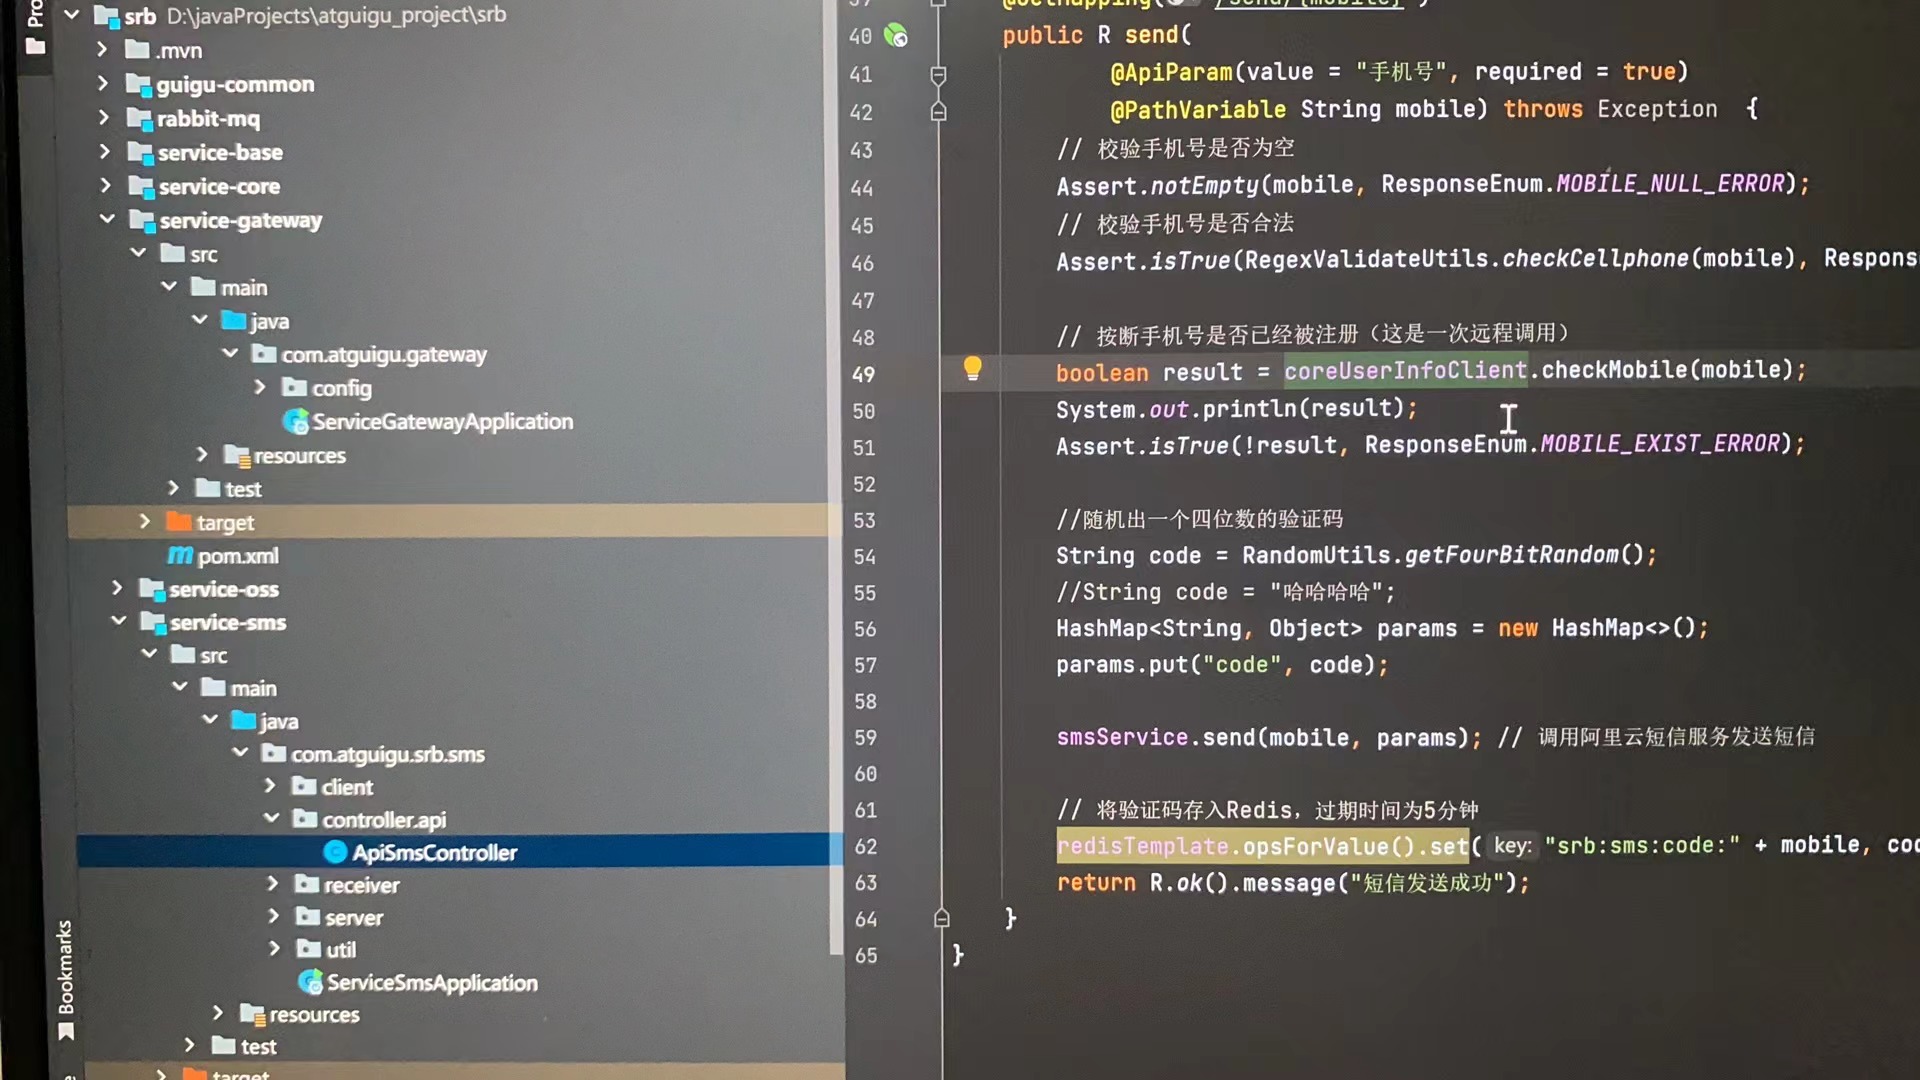Select the service-oss module folder

pos(209,590)
